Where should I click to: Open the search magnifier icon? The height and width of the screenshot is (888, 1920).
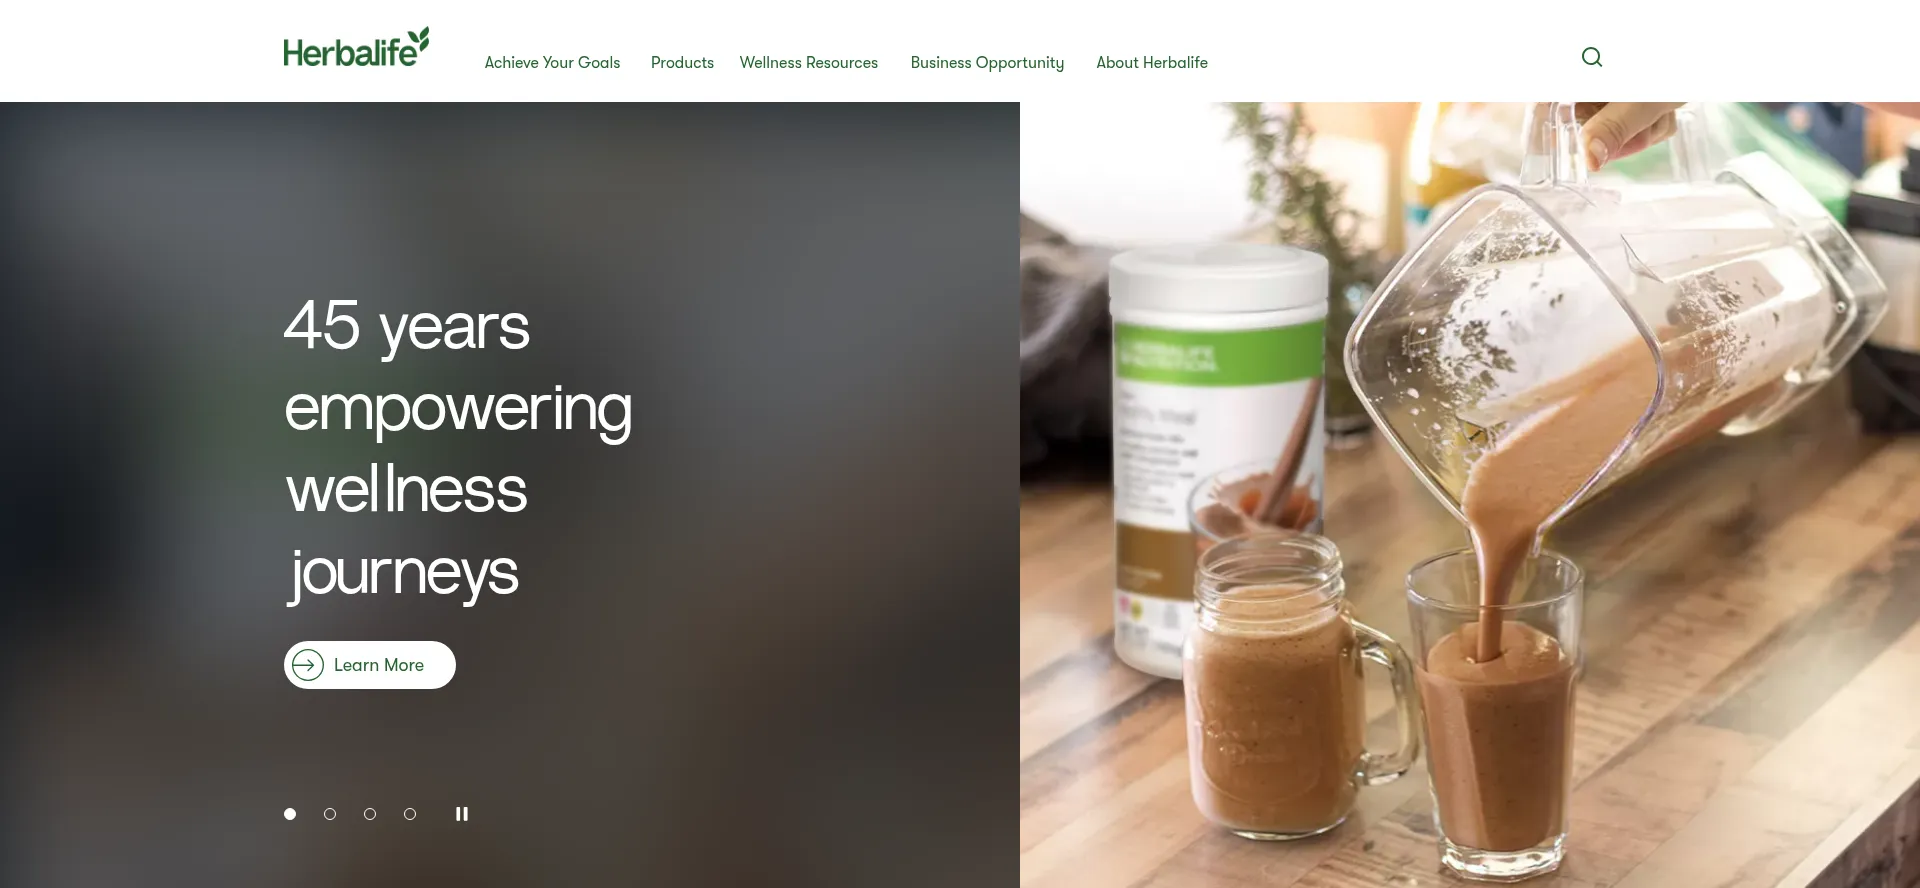coord(1592,57)
